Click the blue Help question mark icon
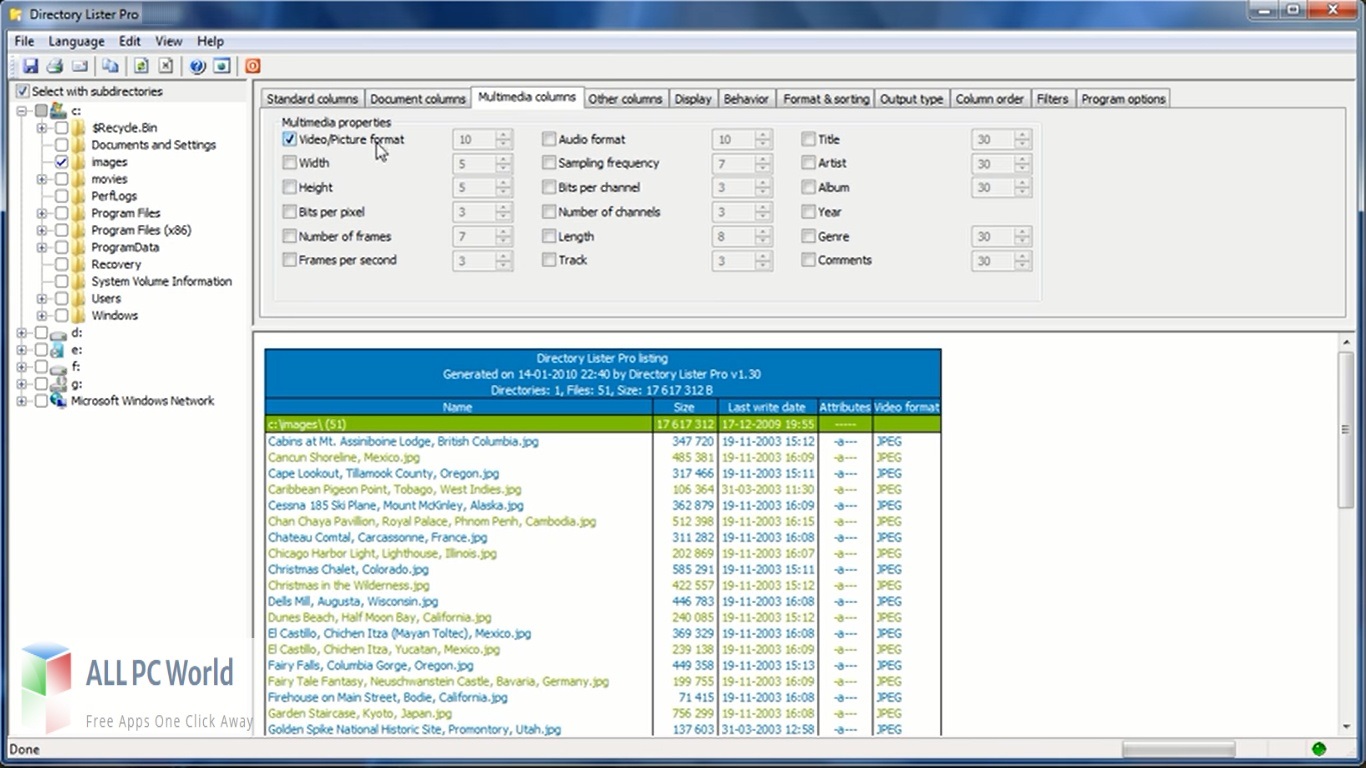 pos(197,66)
